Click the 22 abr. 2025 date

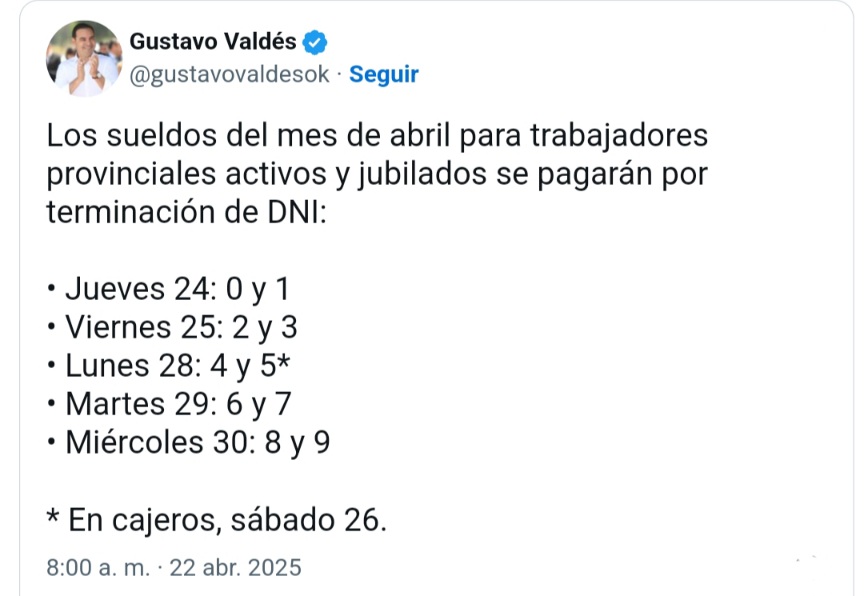tap(237, 569)
